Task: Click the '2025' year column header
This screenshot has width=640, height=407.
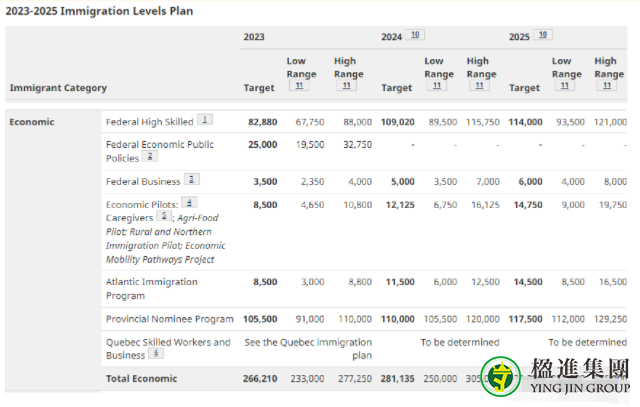Action: 519,37
